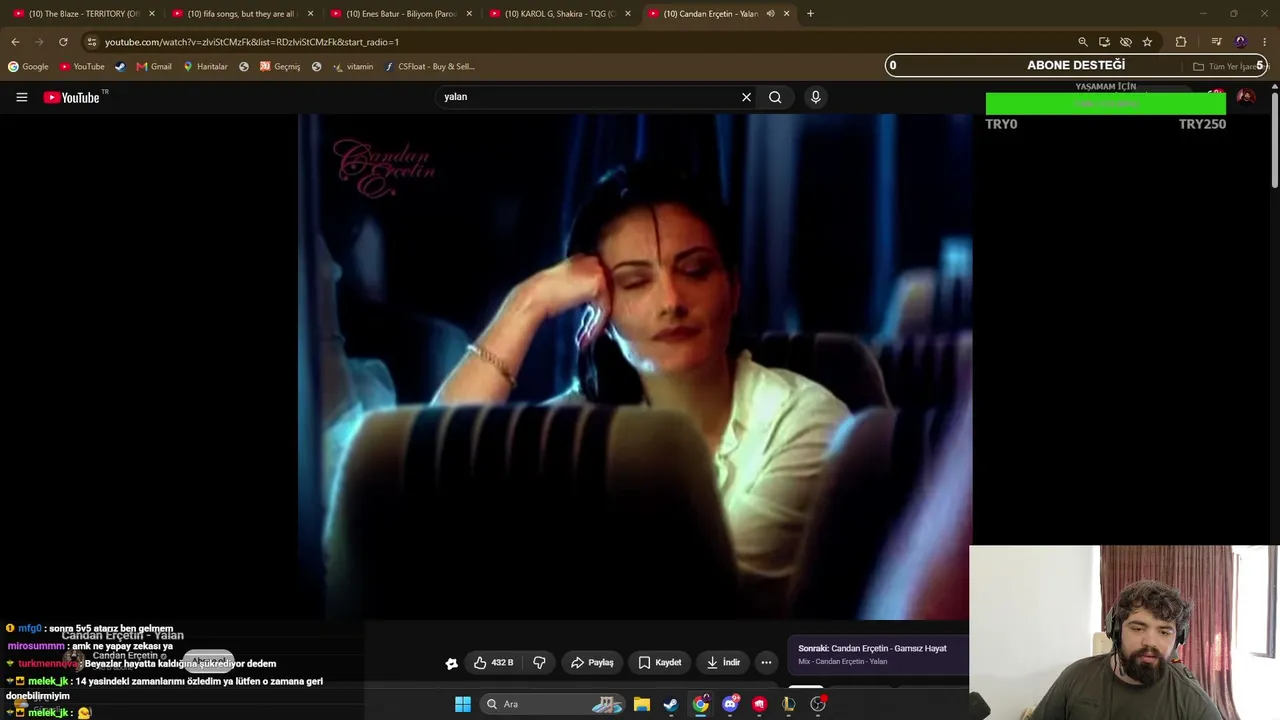
Task: Open Steam from the taskbar
Action: tap(671, 704)
